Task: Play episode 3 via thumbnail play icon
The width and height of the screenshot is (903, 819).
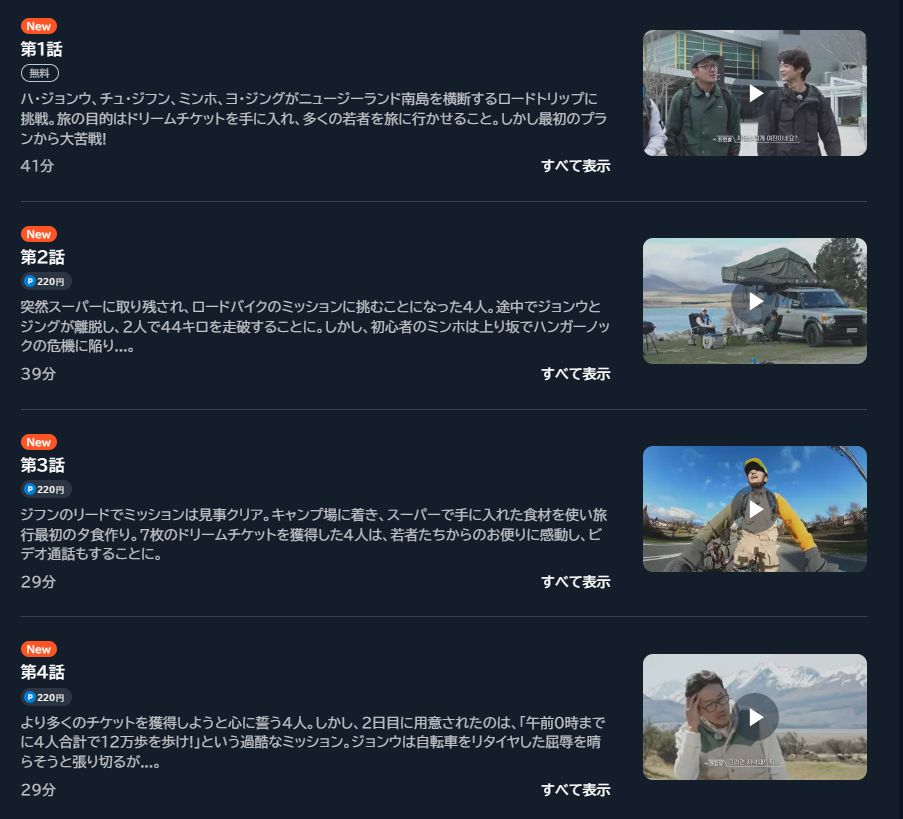Action: (x=755, y=509)
